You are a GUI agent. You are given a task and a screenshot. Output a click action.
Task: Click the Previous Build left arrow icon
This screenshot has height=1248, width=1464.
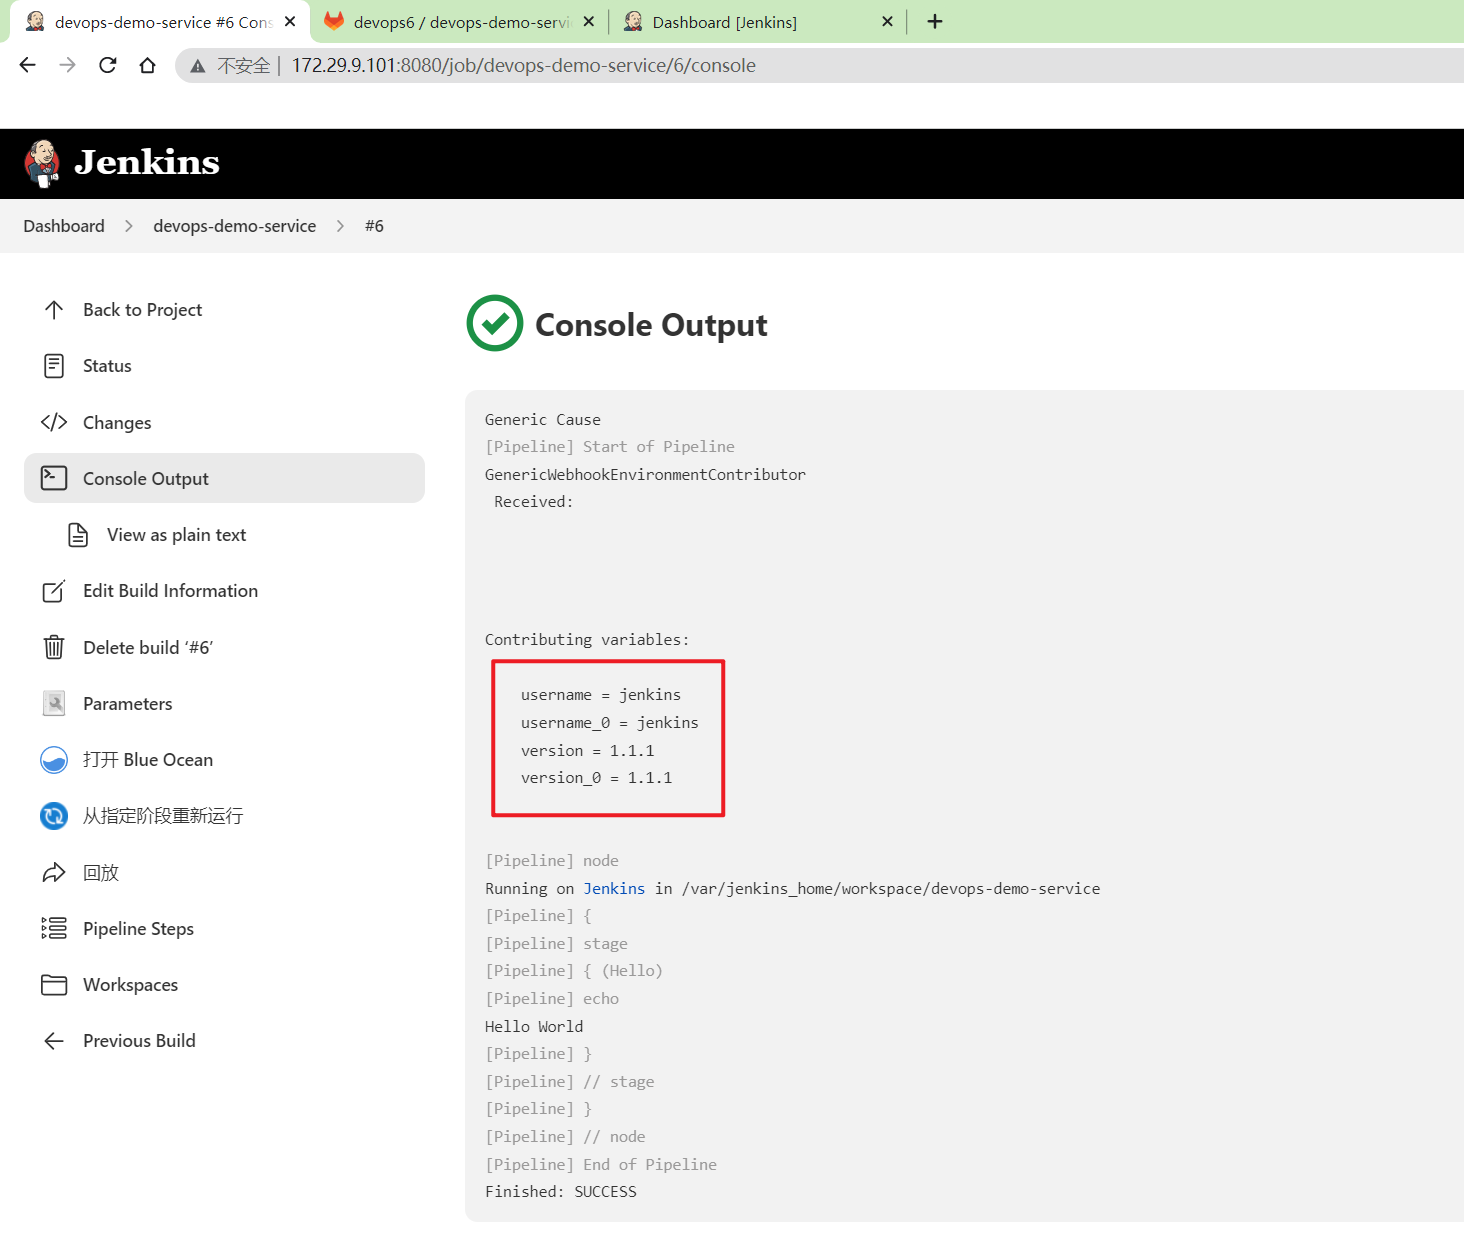click(54, 1041)
